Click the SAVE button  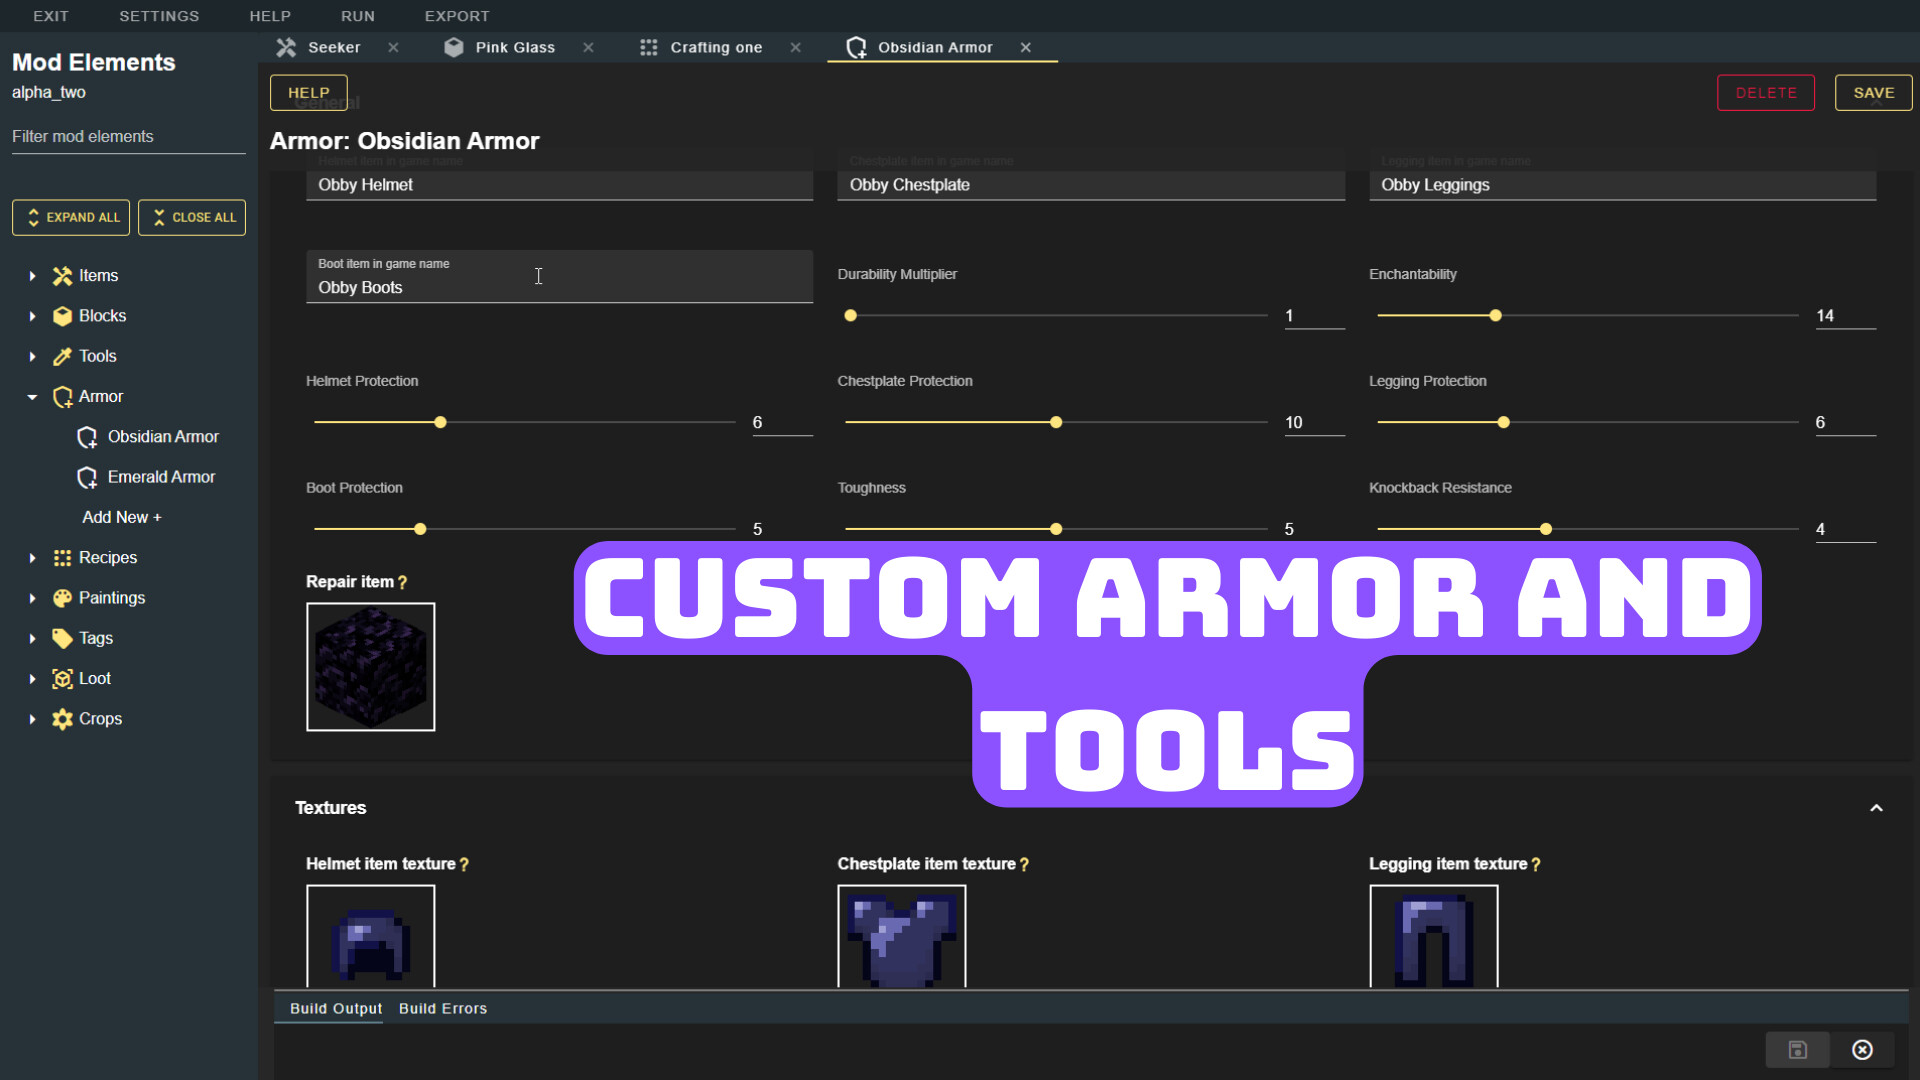point(1873,92)
